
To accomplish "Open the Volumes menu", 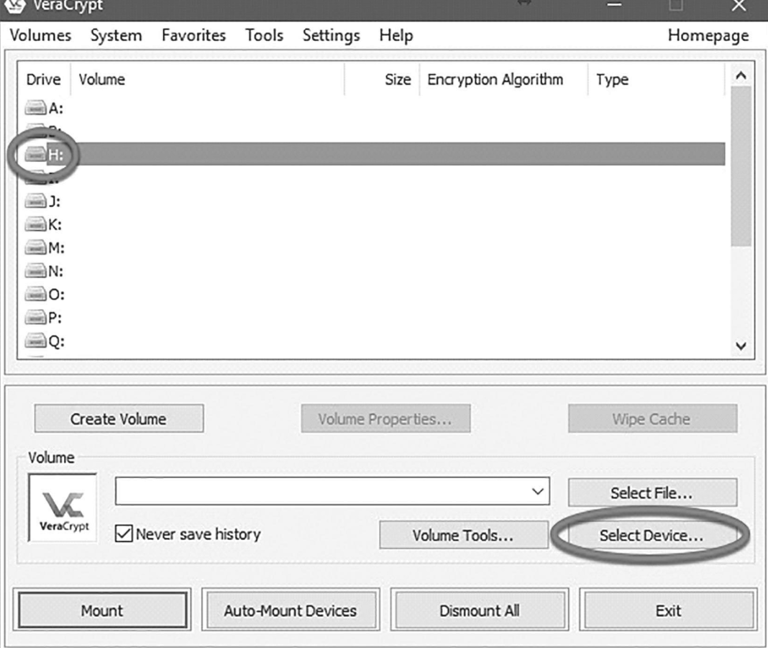I will pyautogui.click(x=40, y=35).
